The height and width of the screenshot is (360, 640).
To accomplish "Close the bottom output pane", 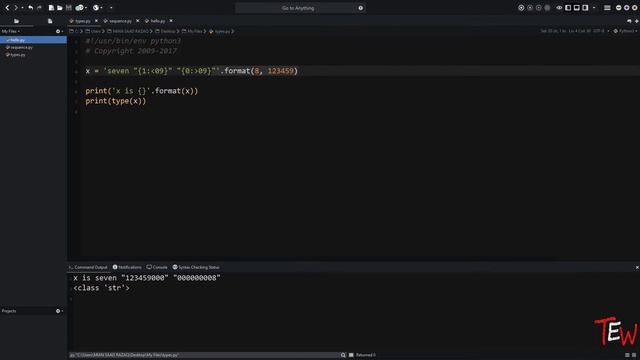I will coord(637,267).
